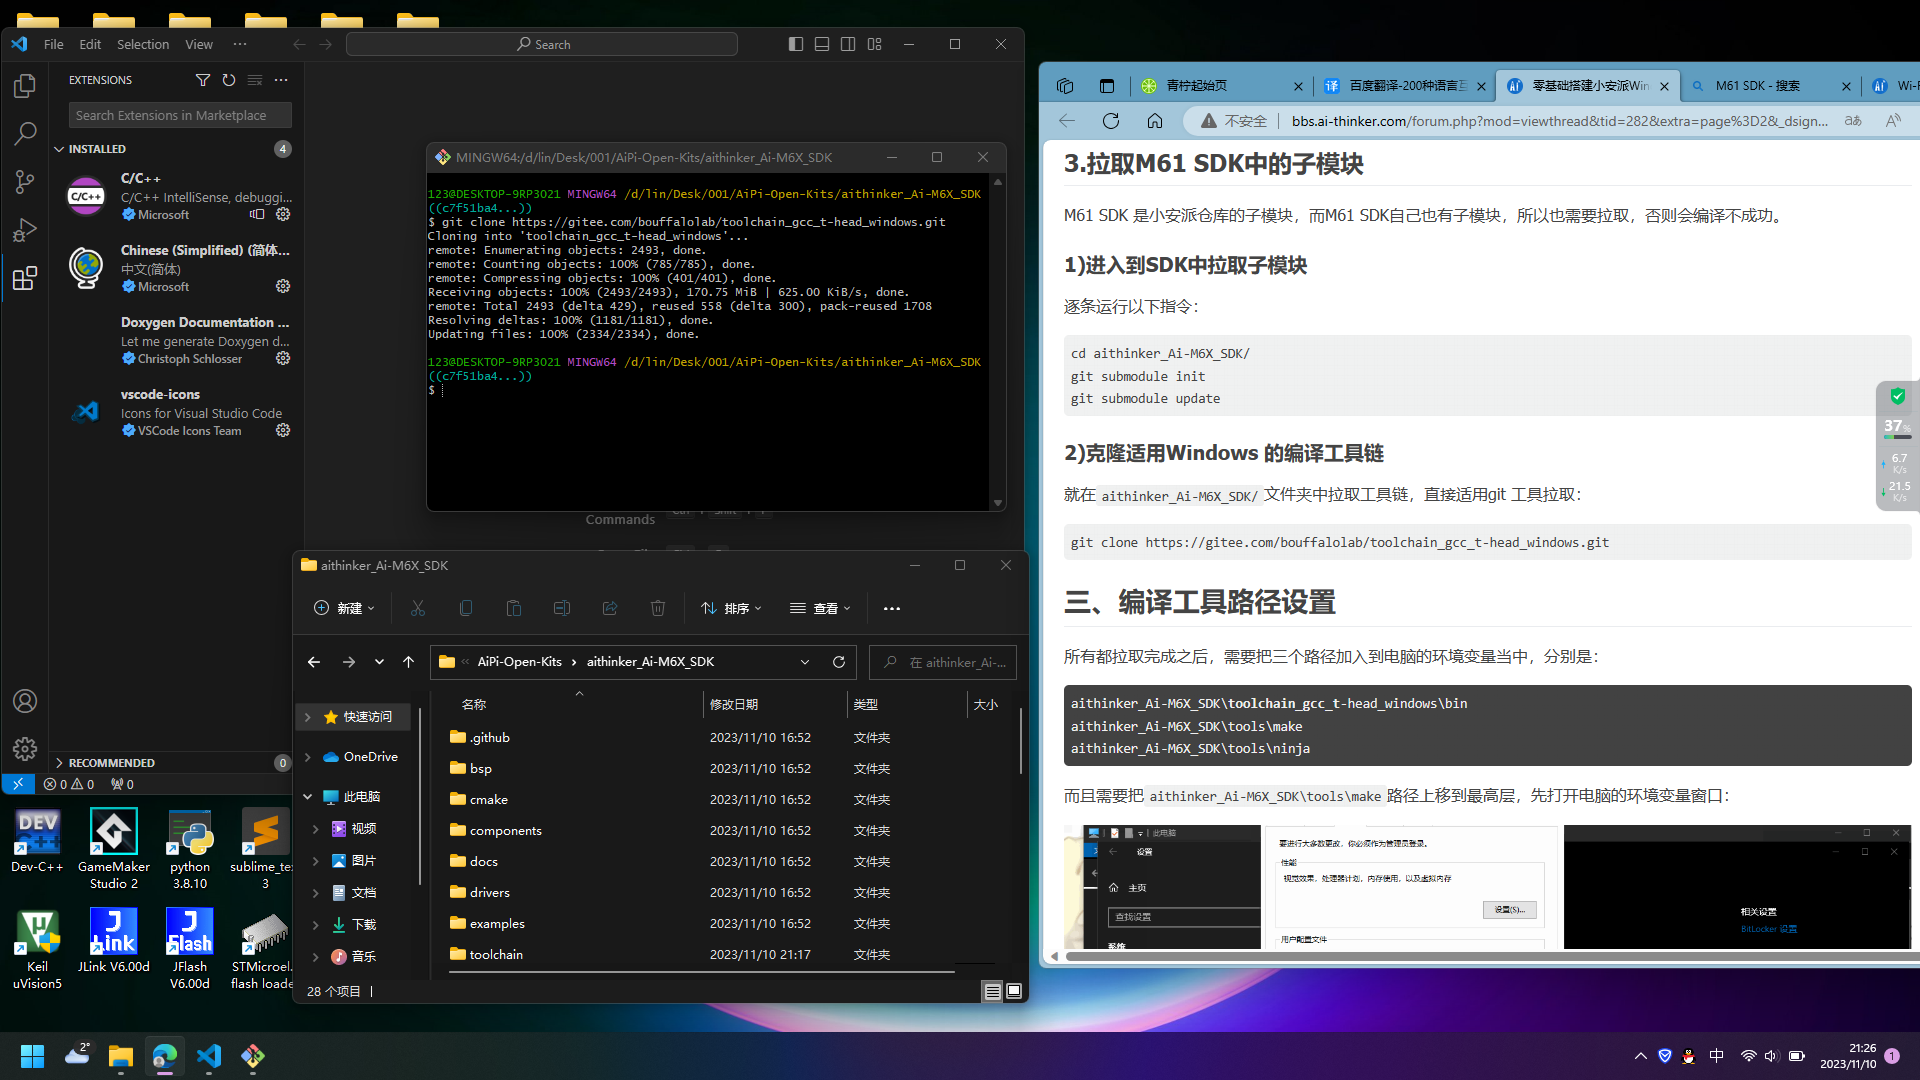Collapse 此电脑 in navigation pane
This screenshot has width=1920, height=1080.
click(x=308, y=797)
